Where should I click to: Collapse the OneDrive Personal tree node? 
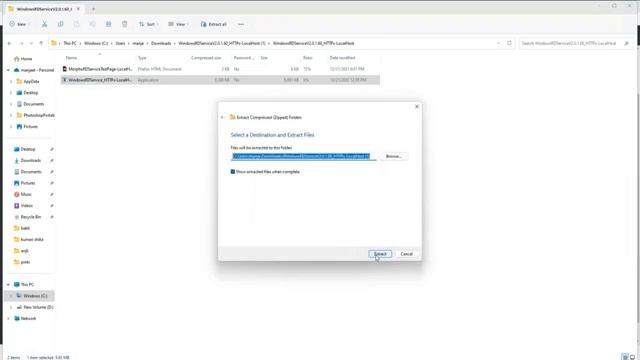point(8,70)
